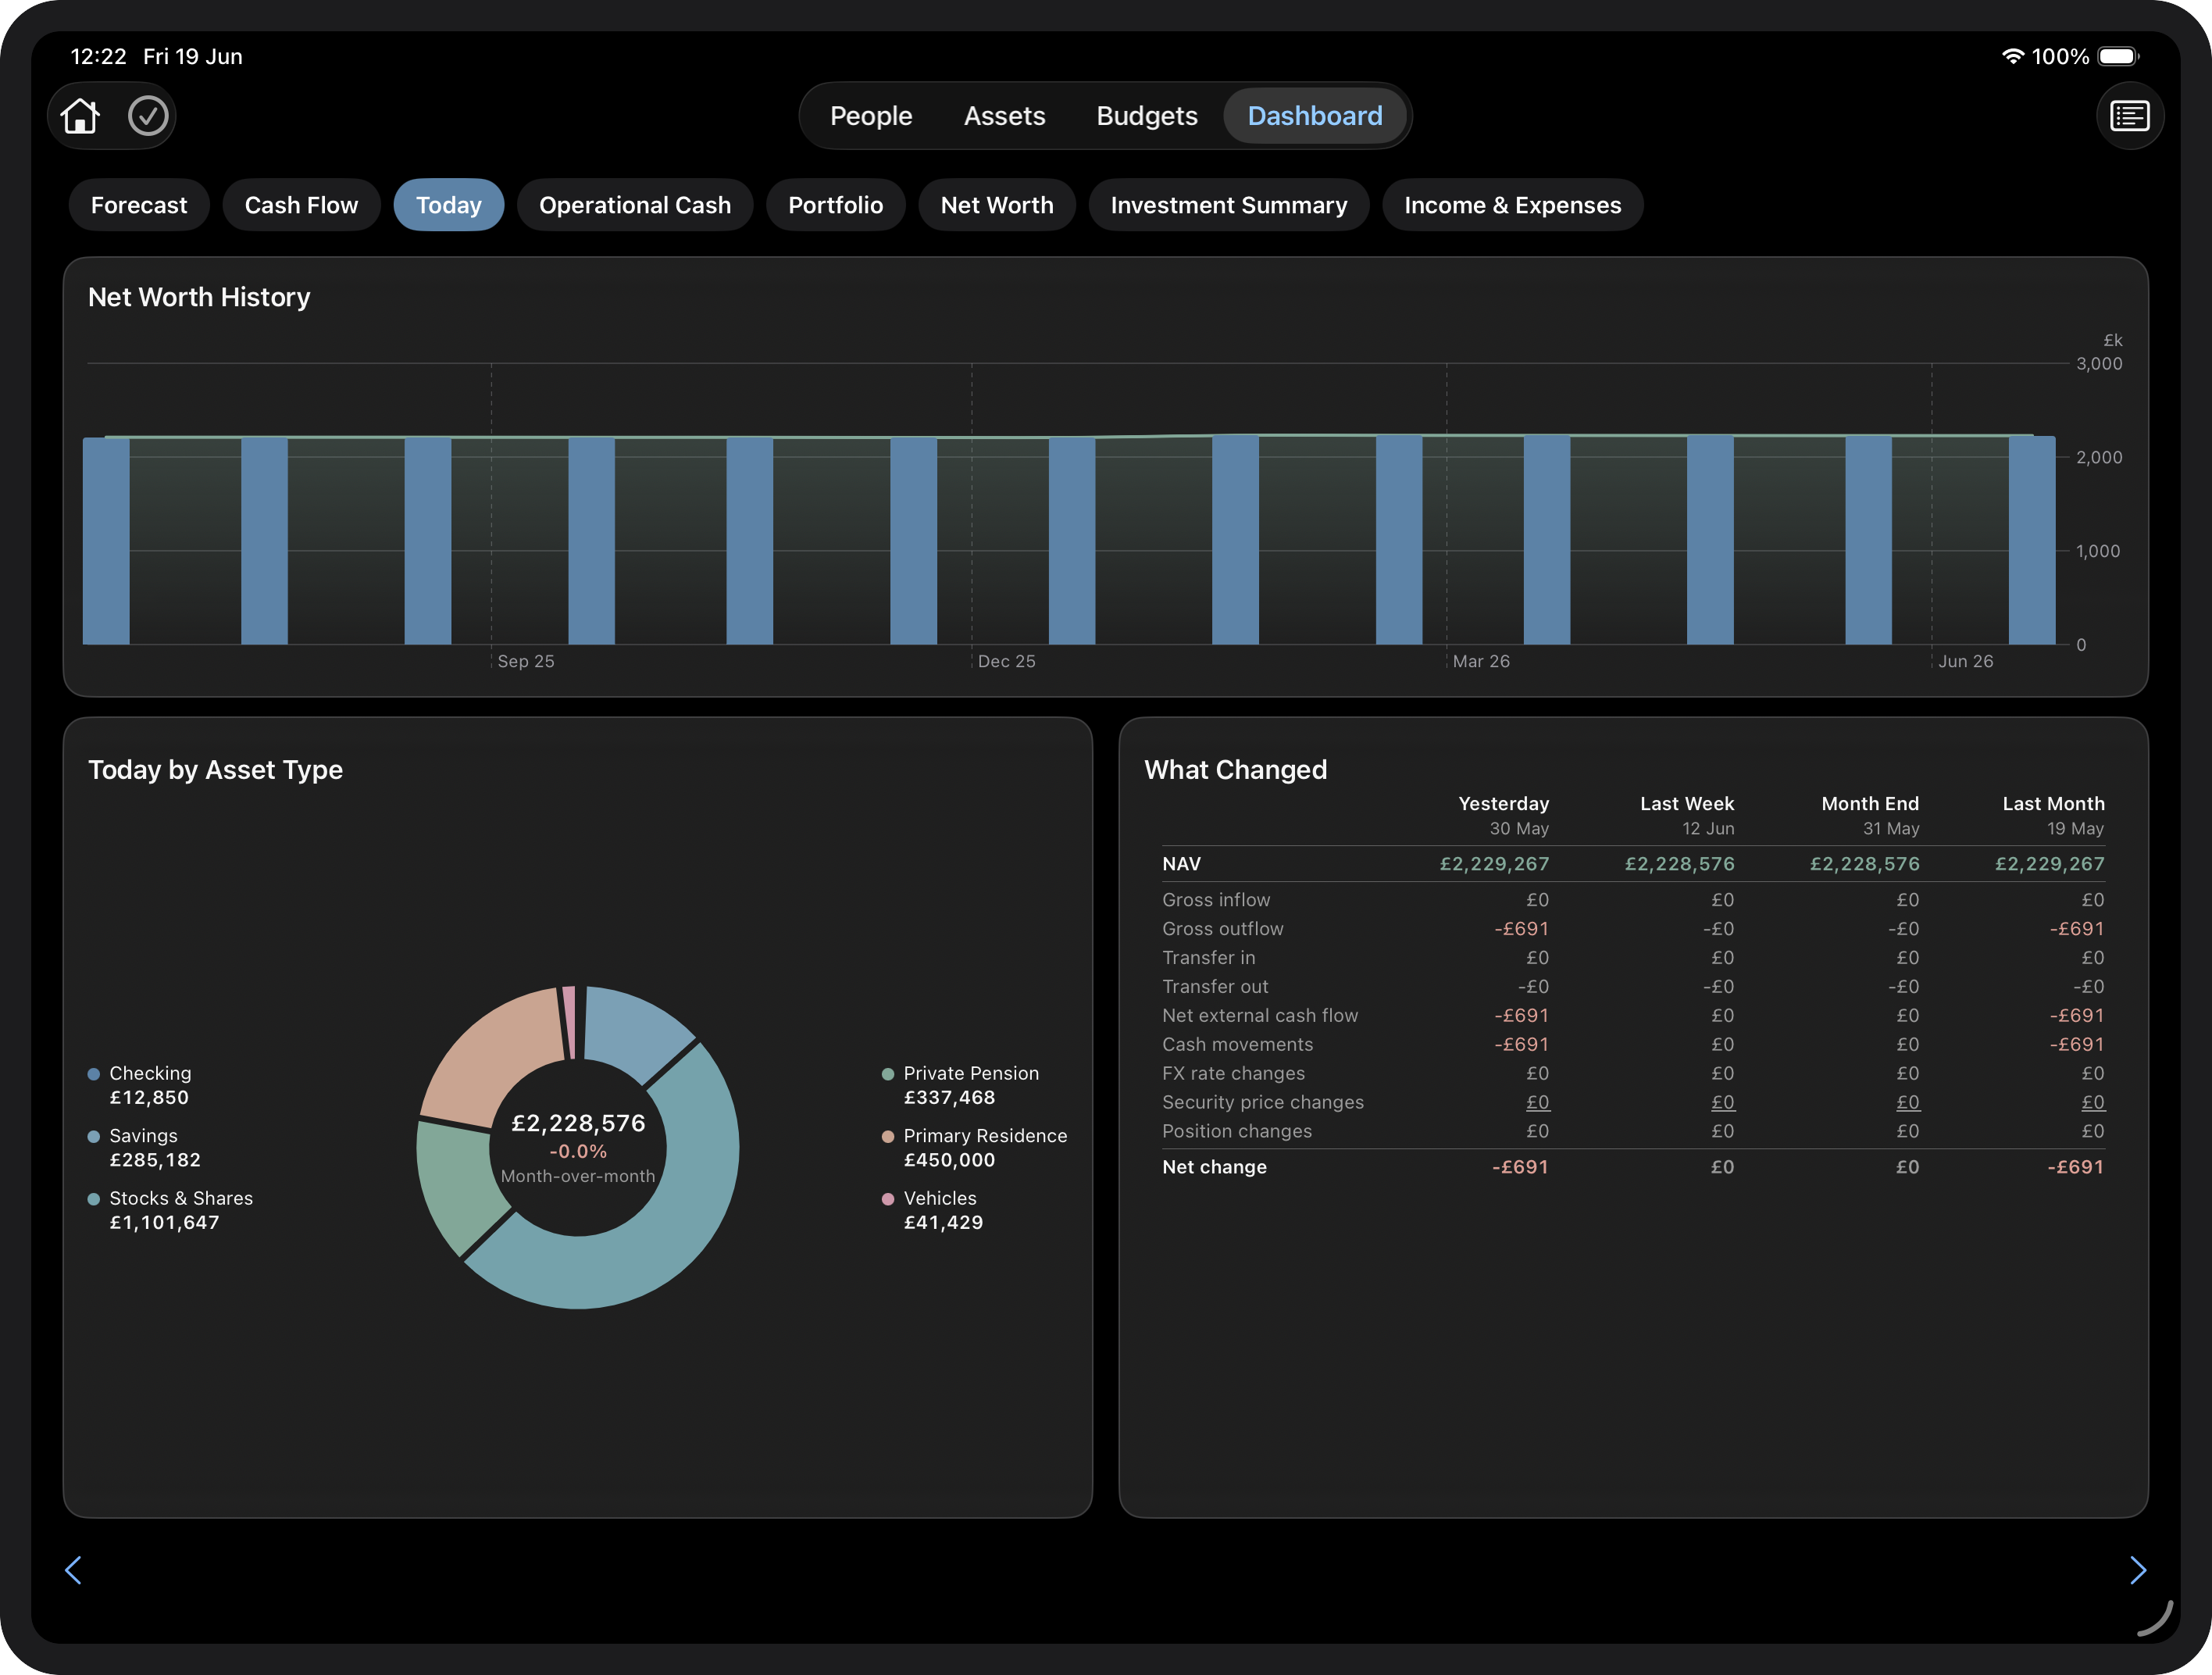The height and width of the screenshot is (1675, 2212).
Task: Switch to the Budgets tab
Action: (x=1147, y=116)
